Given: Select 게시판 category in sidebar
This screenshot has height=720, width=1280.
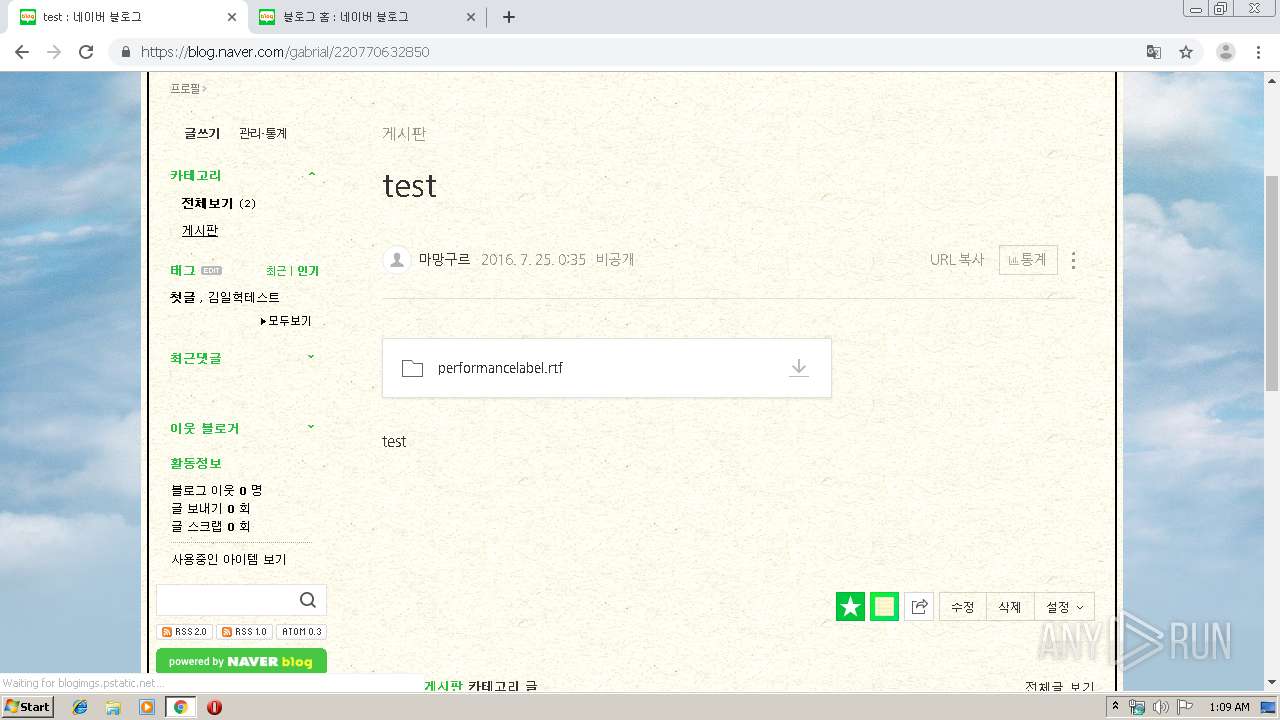Looking at the screenshot, I should pyautogui.click(x=200, y=230).
